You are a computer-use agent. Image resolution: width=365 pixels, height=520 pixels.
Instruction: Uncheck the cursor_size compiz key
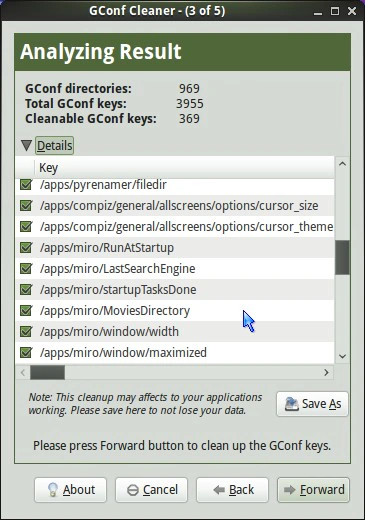[26, 206]
